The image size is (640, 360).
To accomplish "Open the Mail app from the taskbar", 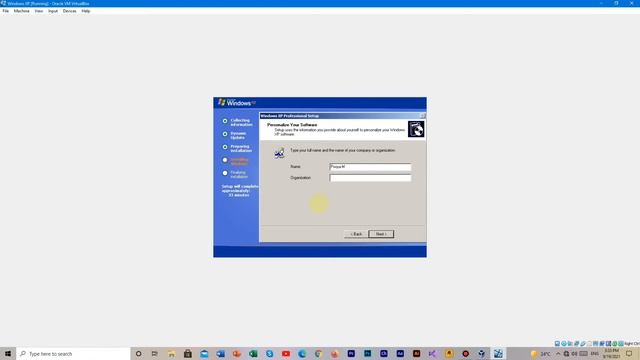I will pyautogui.click(x=204, y=353).
